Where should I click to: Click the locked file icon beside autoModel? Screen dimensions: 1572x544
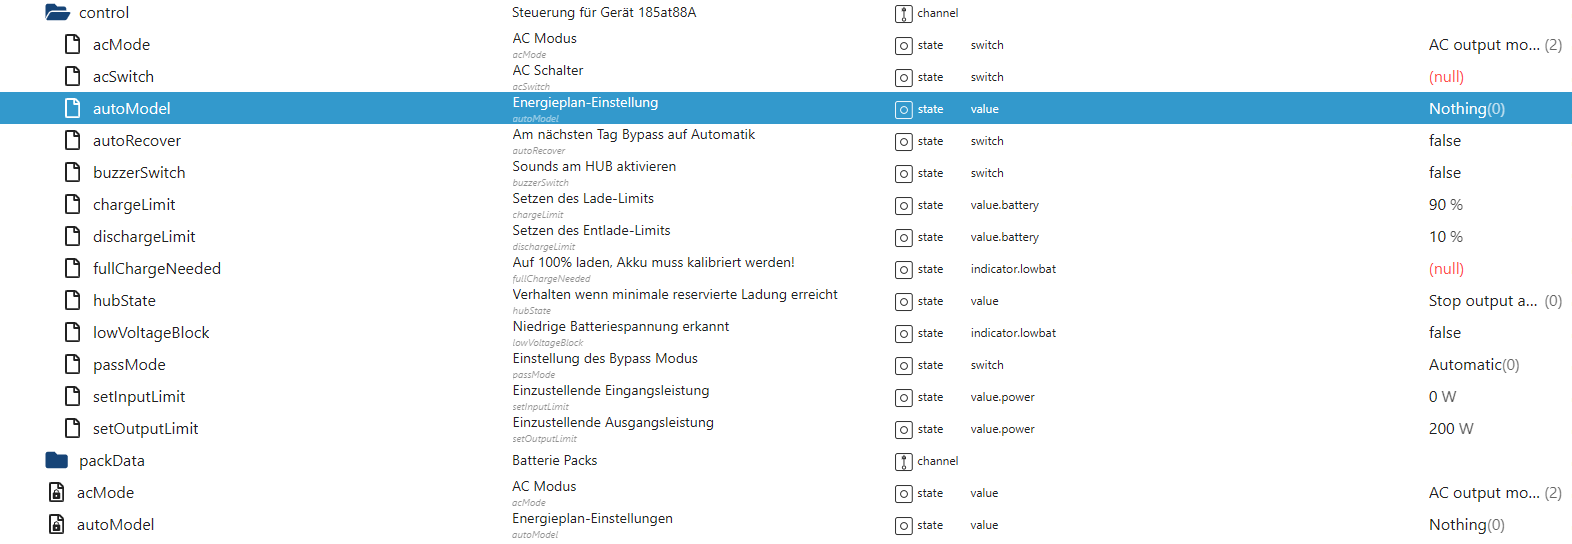tap(57, 525)
